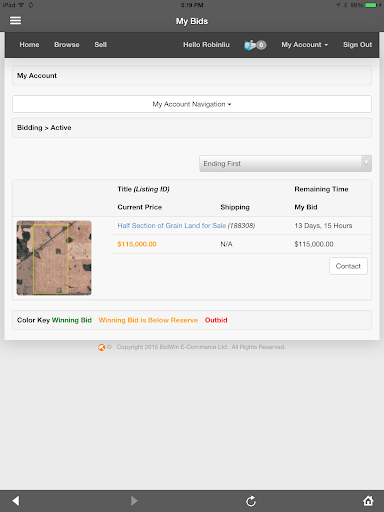Click the orange logo beside copyright
The image size is (384, 512).
[x=102, y=347]
